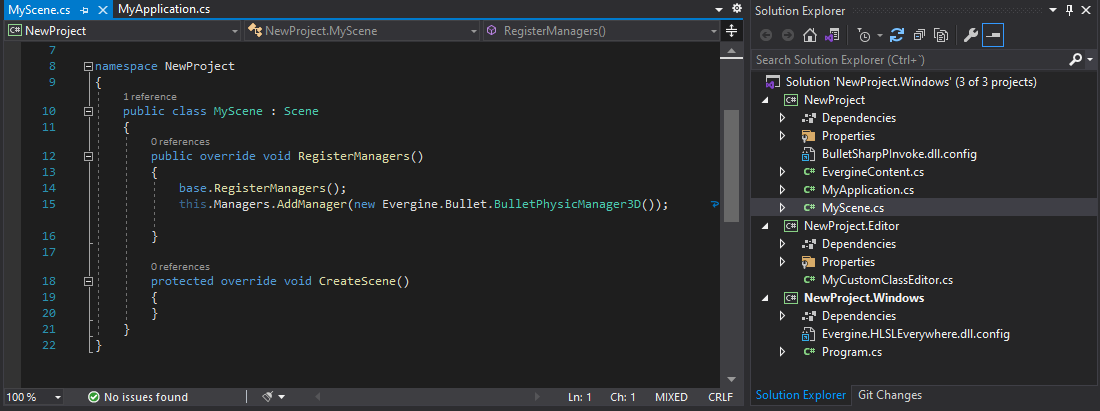Screen dimensions: 1100x411
Task: Collapse All items in Solution Explorer
Action: (x=919, y=35)
